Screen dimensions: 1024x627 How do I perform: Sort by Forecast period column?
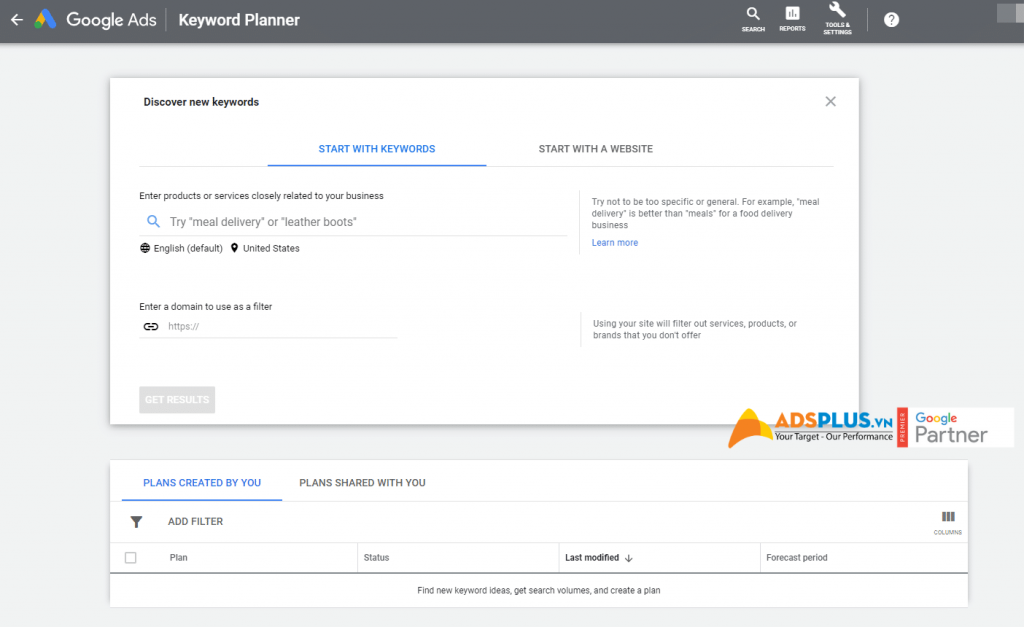point(797,558)
